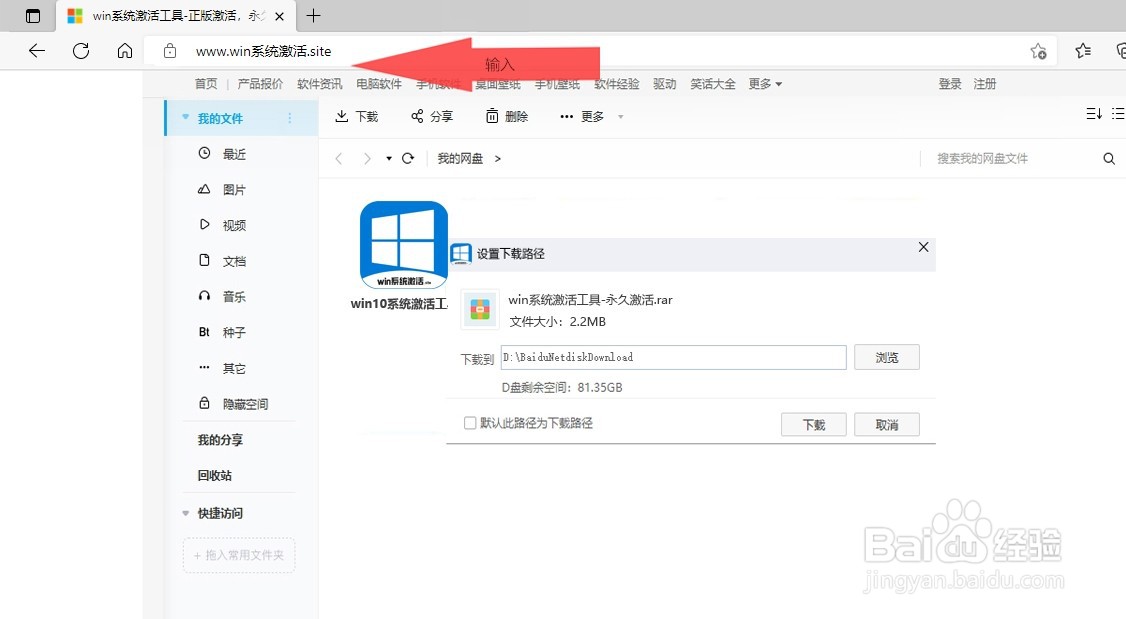Click the 登录 link
This screenshot has height=619, width=1126.
pyautogui.click(x=950, y=84)
